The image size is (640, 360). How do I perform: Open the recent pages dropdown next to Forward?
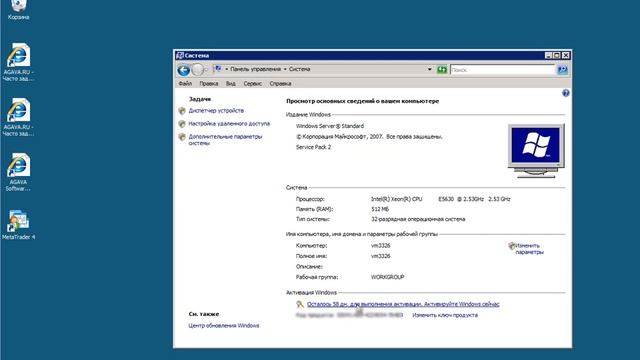pyautogui.click(x=207, y=70)
